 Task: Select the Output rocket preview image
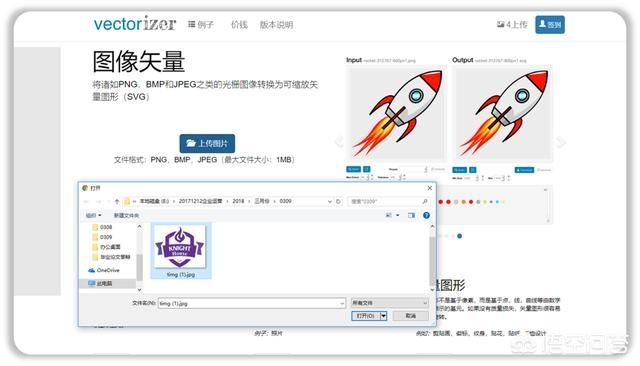point(503,113)
